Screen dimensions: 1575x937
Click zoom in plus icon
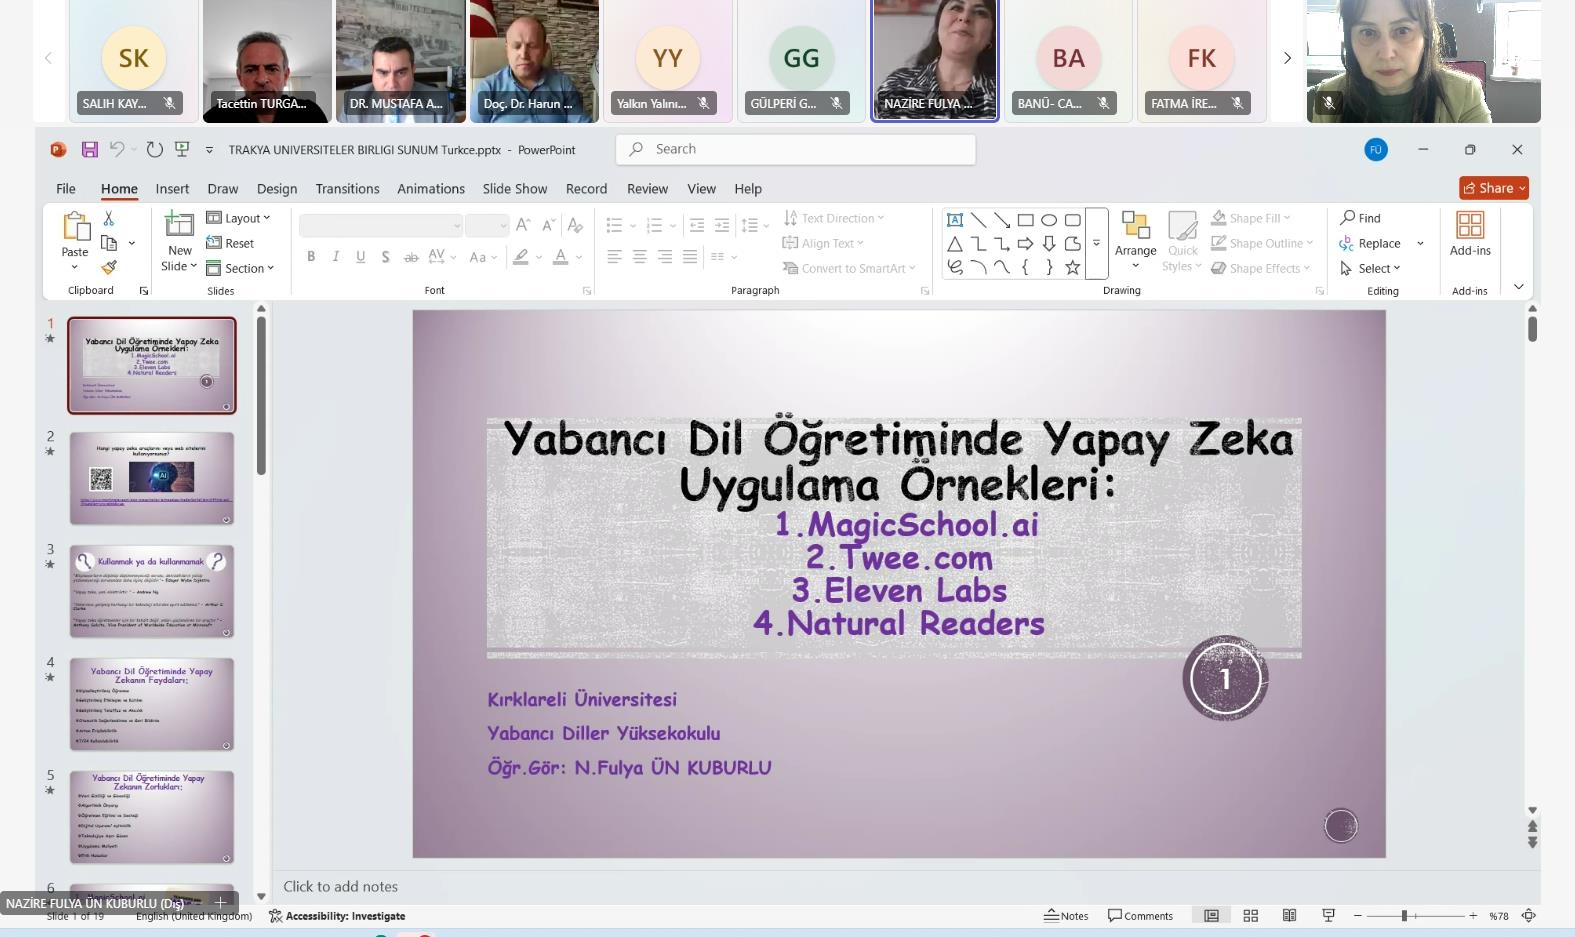coord(1473,915)
